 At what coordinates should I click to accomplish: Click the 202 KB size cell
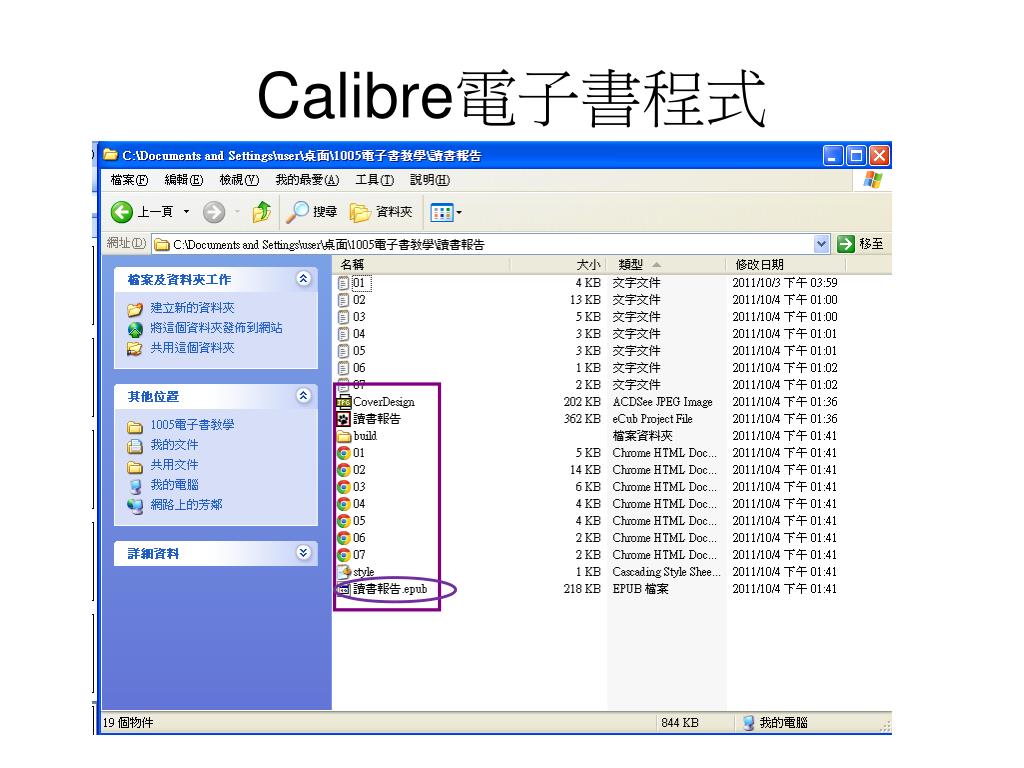coord(582,402)
